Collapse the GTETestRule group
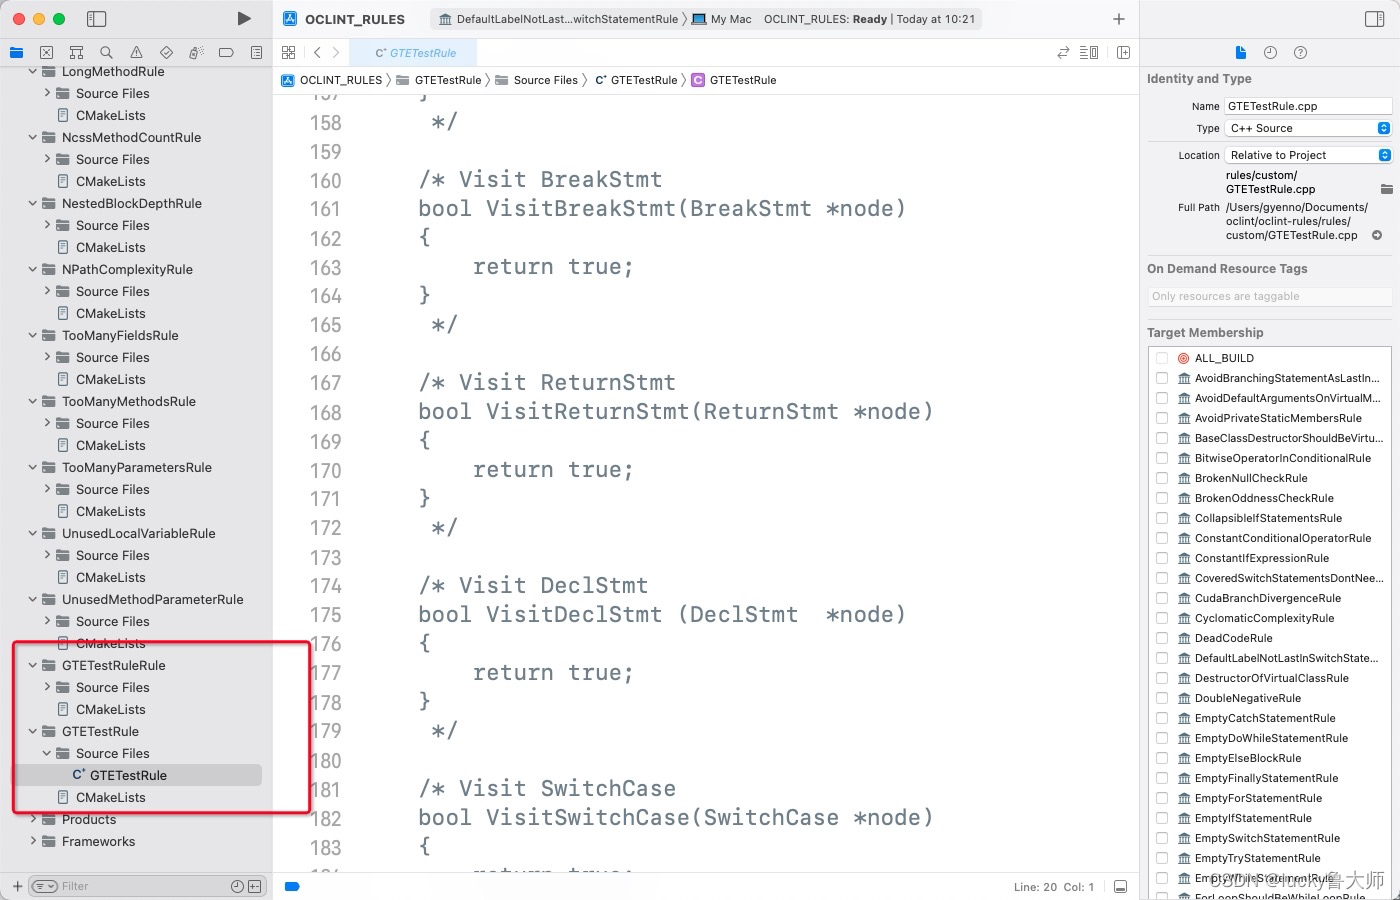This screenshot has height=900, width=1400. coord(33,731)
